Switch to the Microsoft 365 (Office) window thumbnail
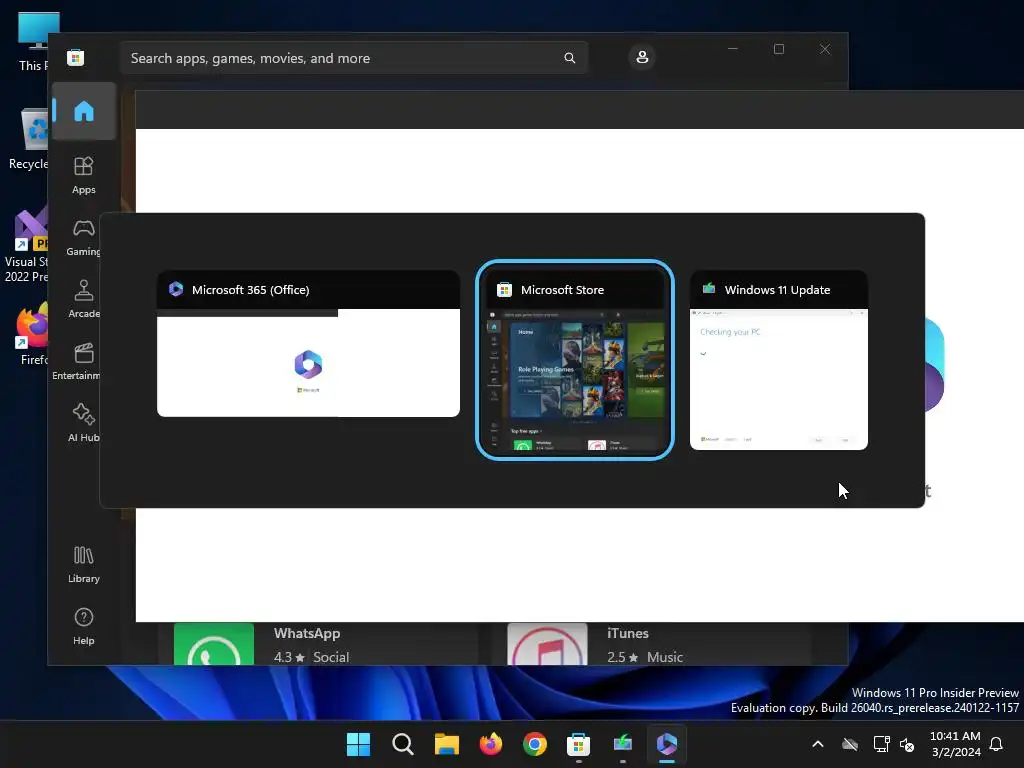Screen dimensions: 1024x768 click(x=308, y=344)
